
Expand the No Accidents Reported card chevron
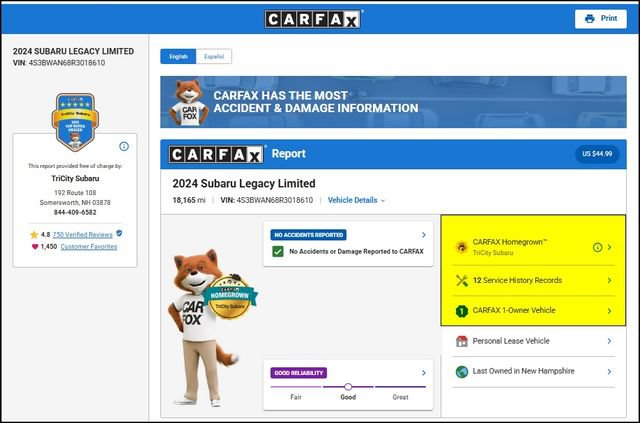pos(424,235)
